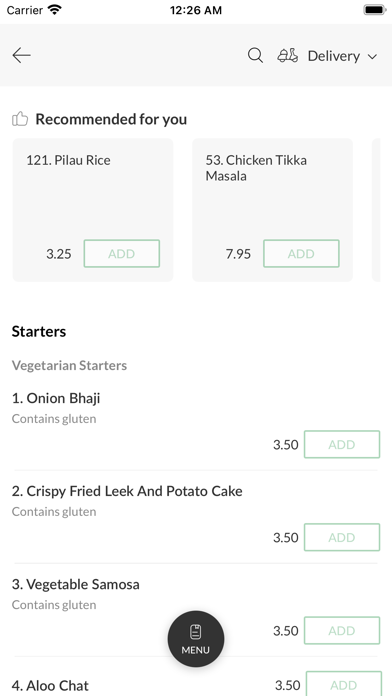Open the floating MENU button
The image size is (392, 696).
click(196, 639)
